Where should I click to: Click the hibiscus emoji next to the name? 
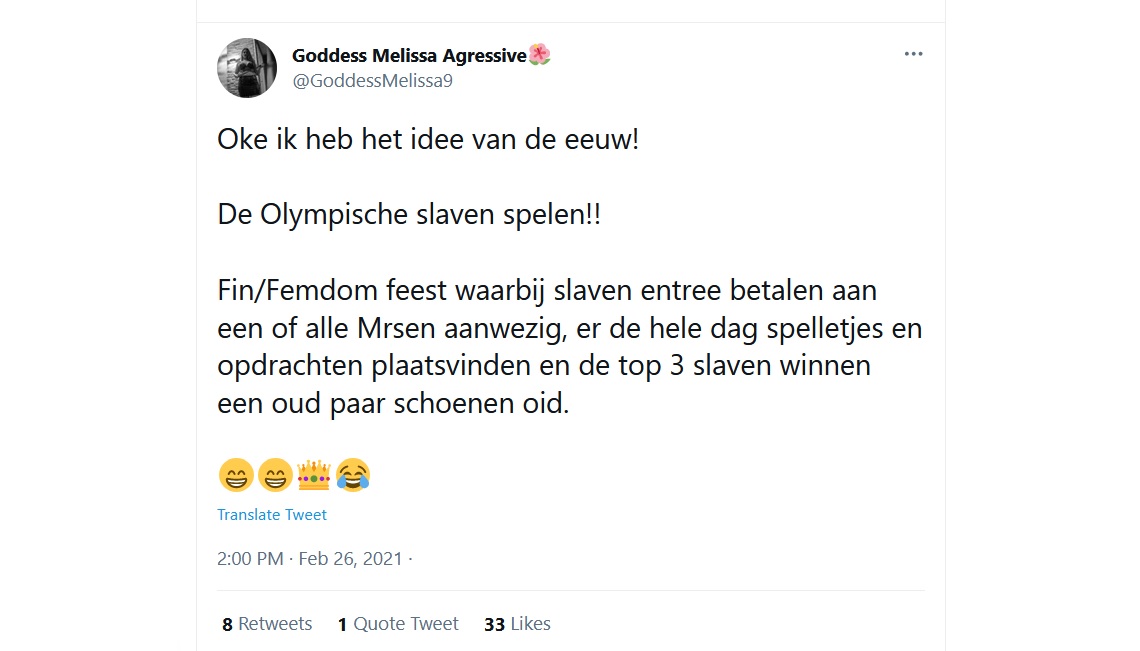coord(540,55)
